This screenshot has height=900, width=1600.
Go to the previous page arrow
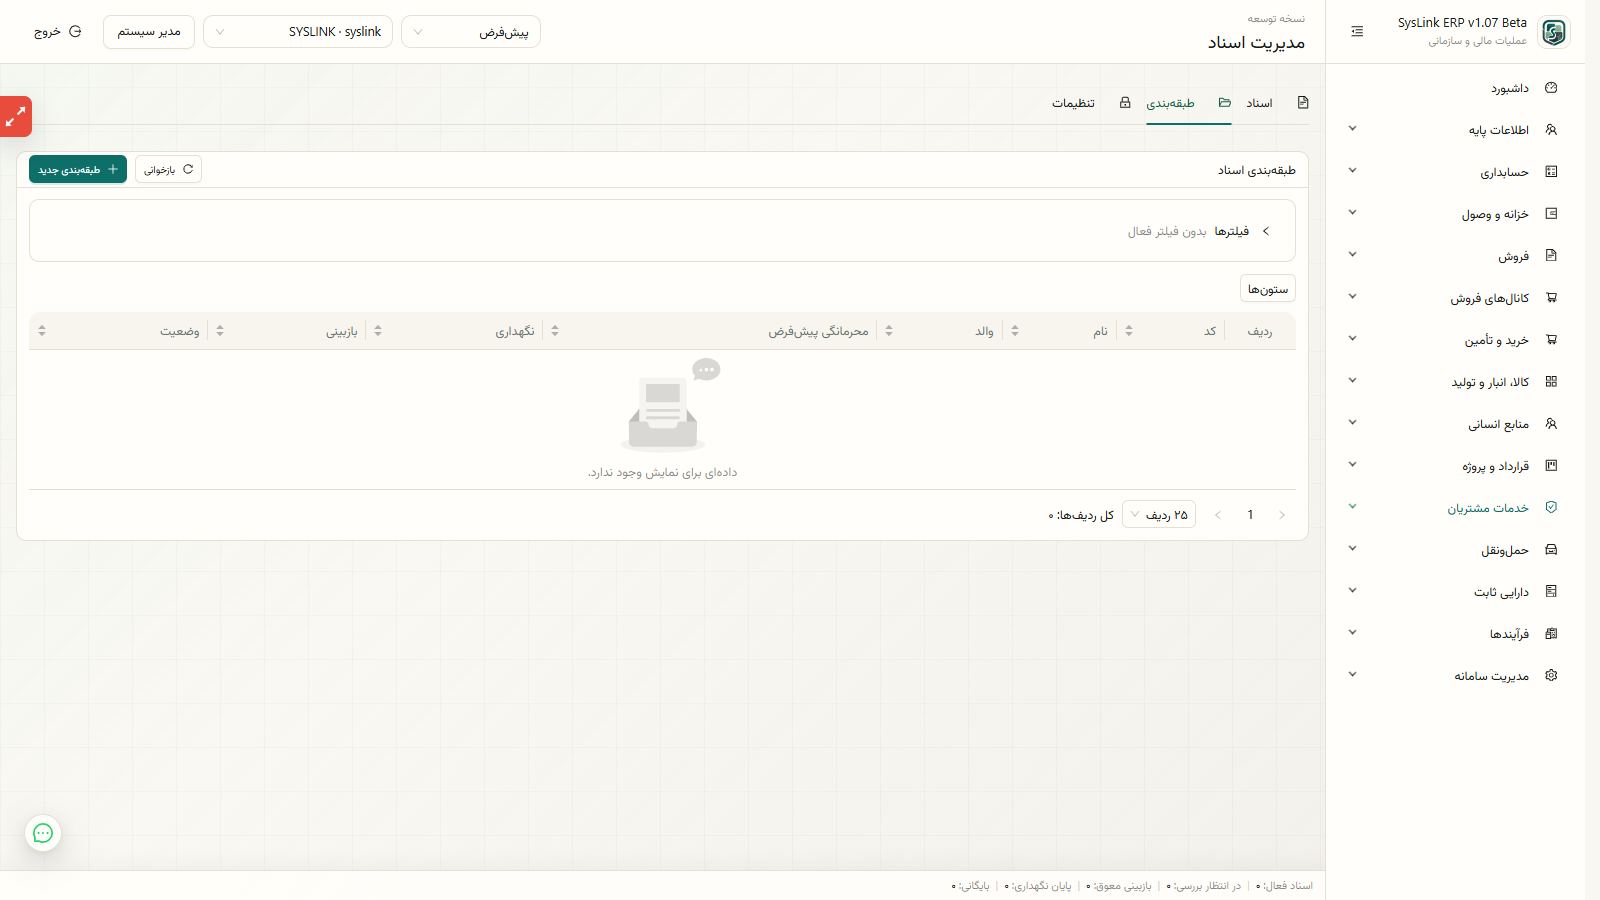tap(1282, 515)
